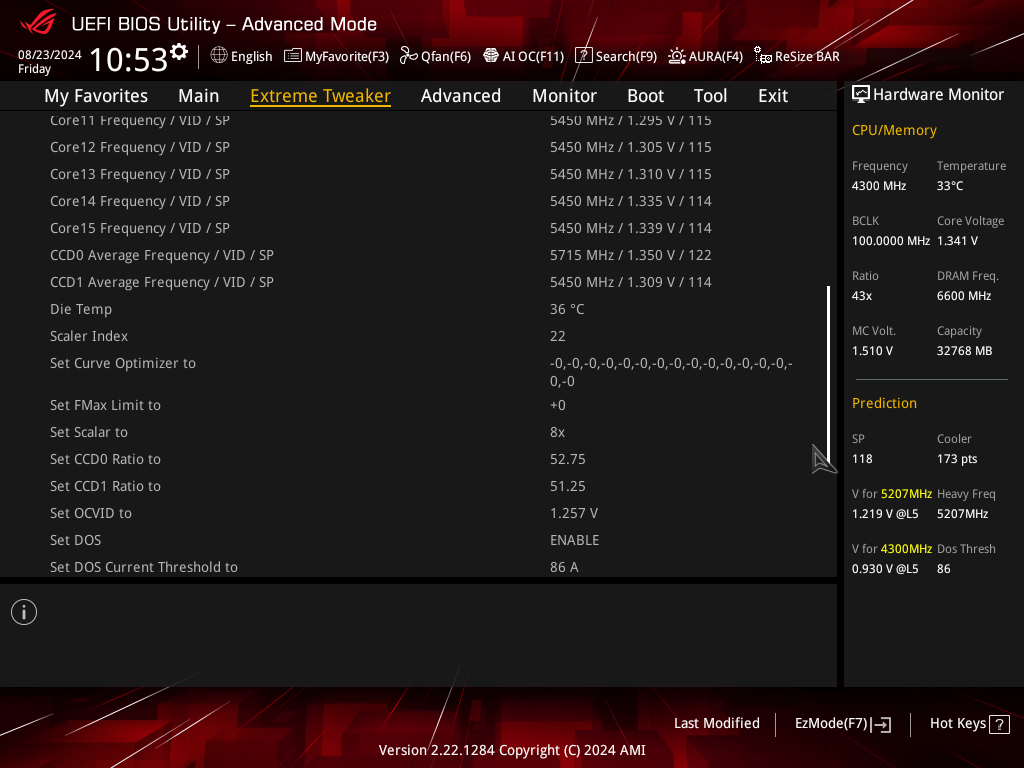Click Core15 Frequency / VID / SP row

[x=418, y=228]
